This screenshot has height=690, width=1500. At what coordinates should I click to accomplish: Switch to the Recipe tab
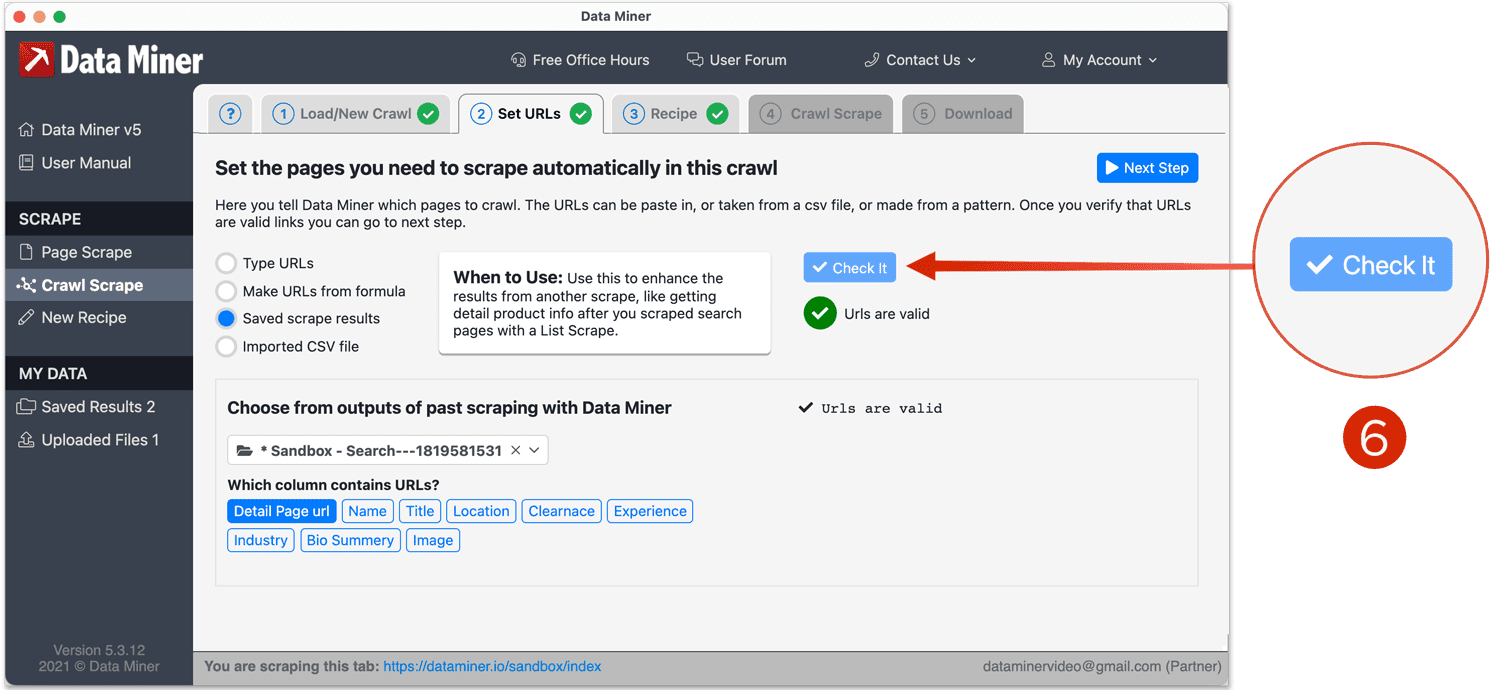tap(675, 113)
